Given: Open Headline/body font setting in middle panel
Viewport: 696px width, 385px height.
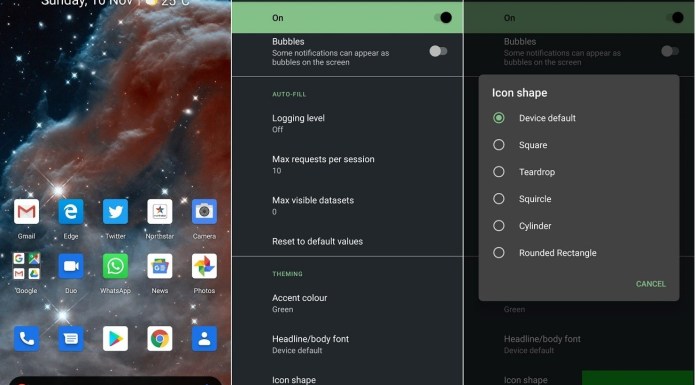Looking at the screenshot, I should click(x=347, y=344).
